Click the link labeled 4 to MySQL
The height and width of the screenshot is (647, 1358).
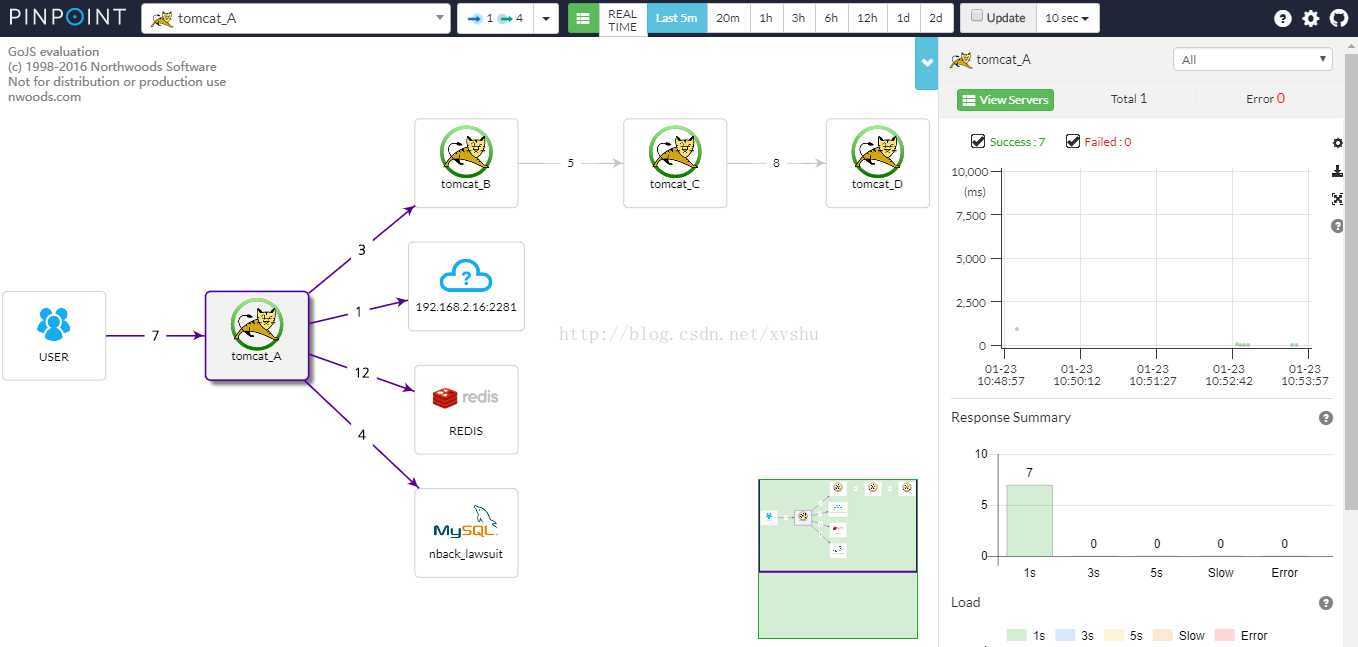coord(362,435)
